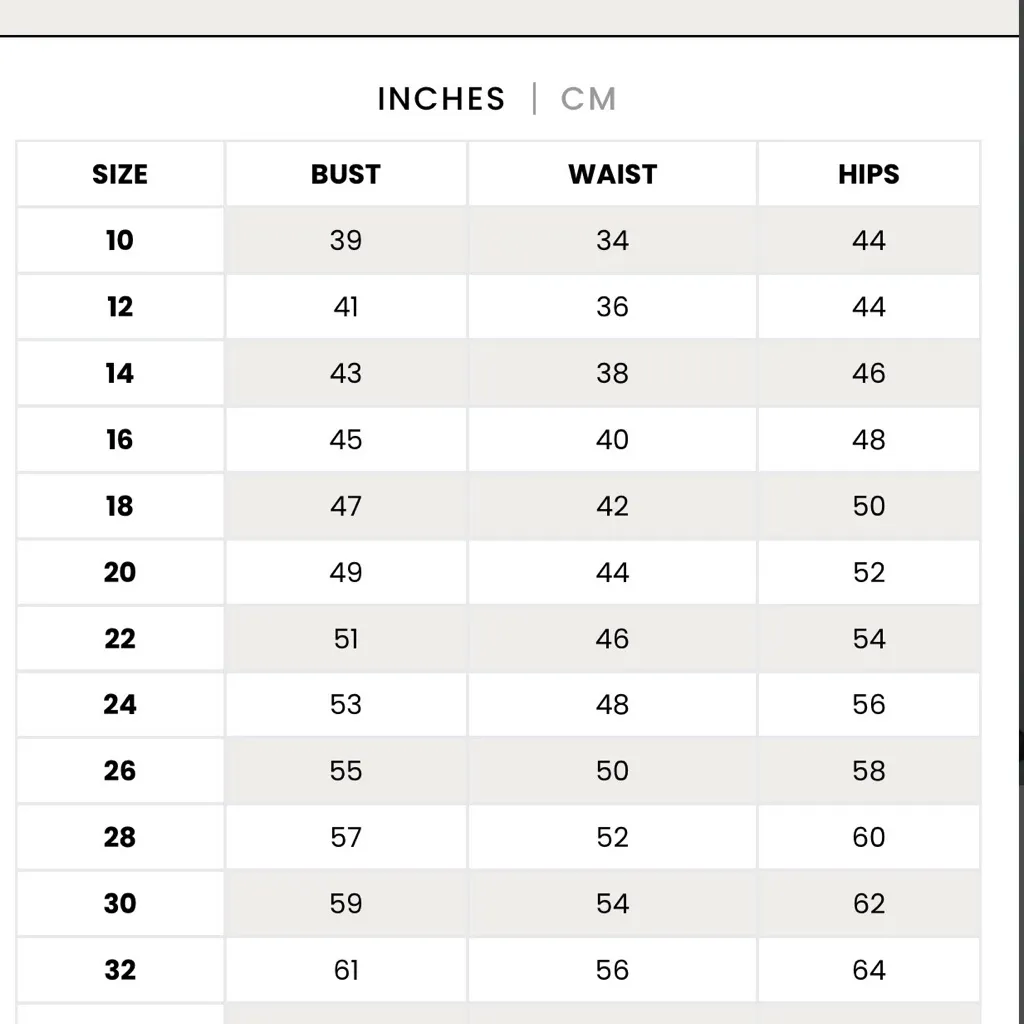Click the size 30 row label
This screenshot has height=1024, width=1024.
[120, 904]
